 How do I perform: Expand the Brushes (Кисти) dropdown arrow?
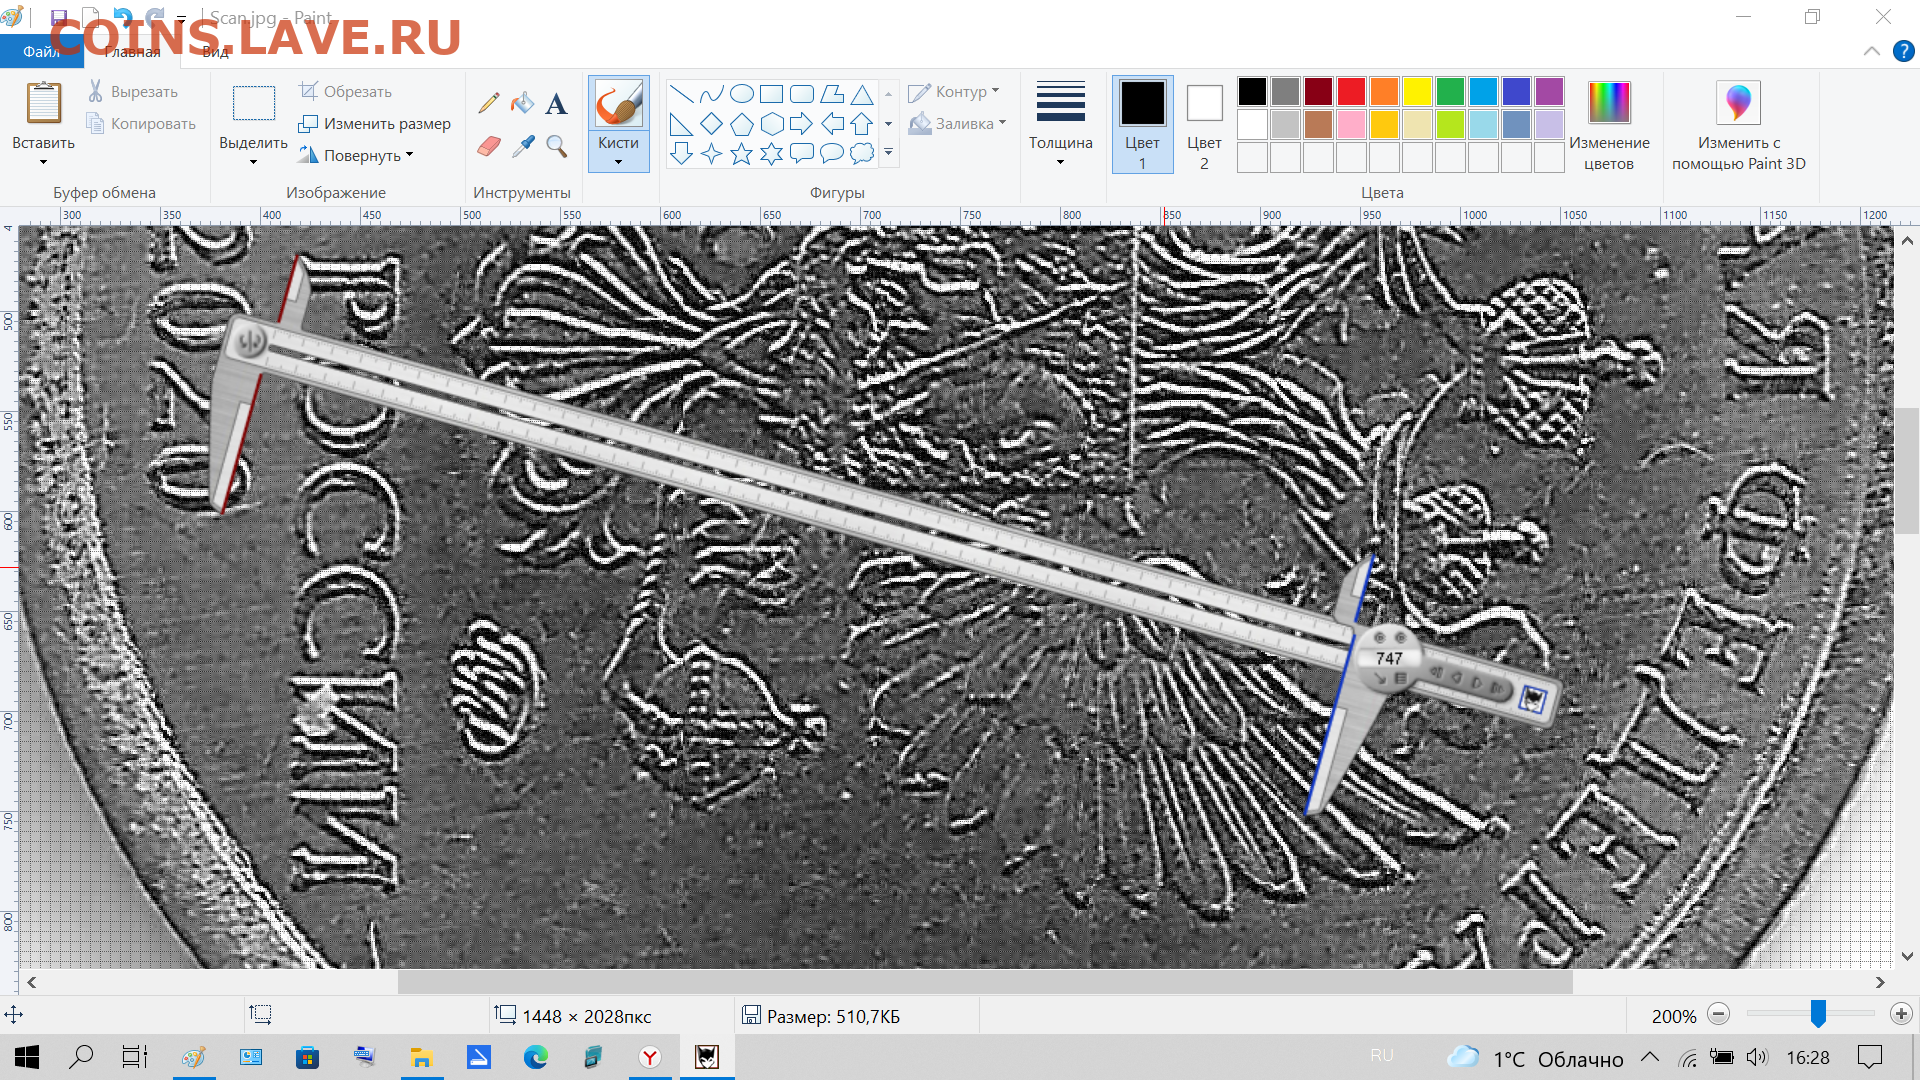pos(618,162)
